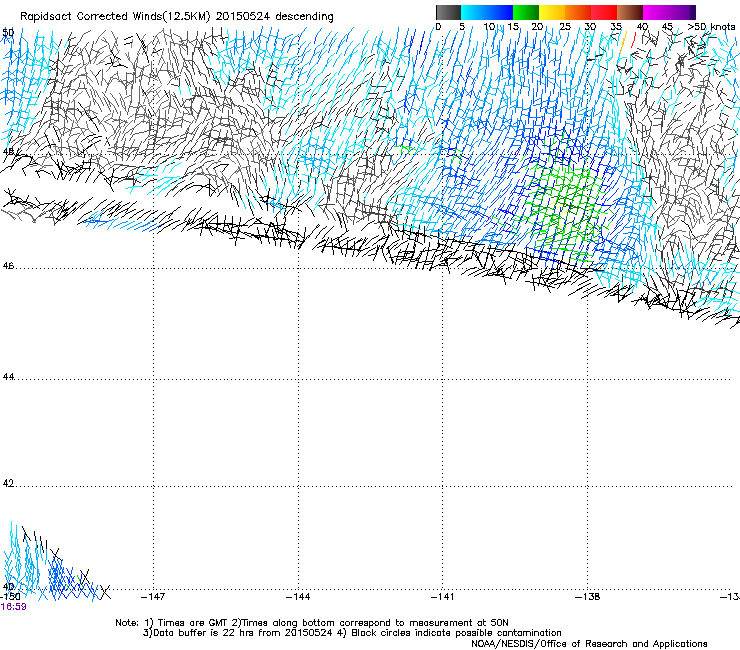Click the legend tick label 10
The height and width of the screenshot is (650, 740).
[x=489, y=27]
